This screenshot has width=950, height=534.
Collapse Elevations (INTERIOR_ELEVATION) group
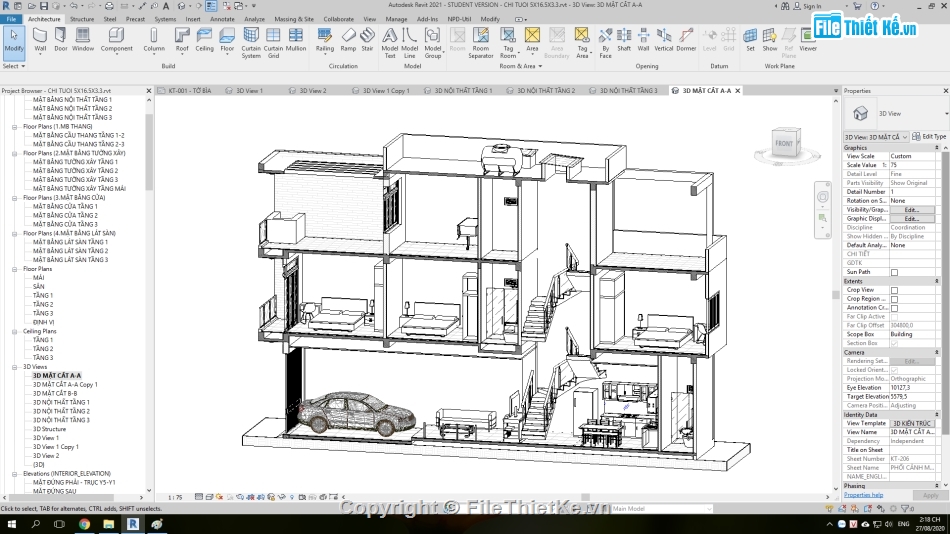click(x=15, y=474)
